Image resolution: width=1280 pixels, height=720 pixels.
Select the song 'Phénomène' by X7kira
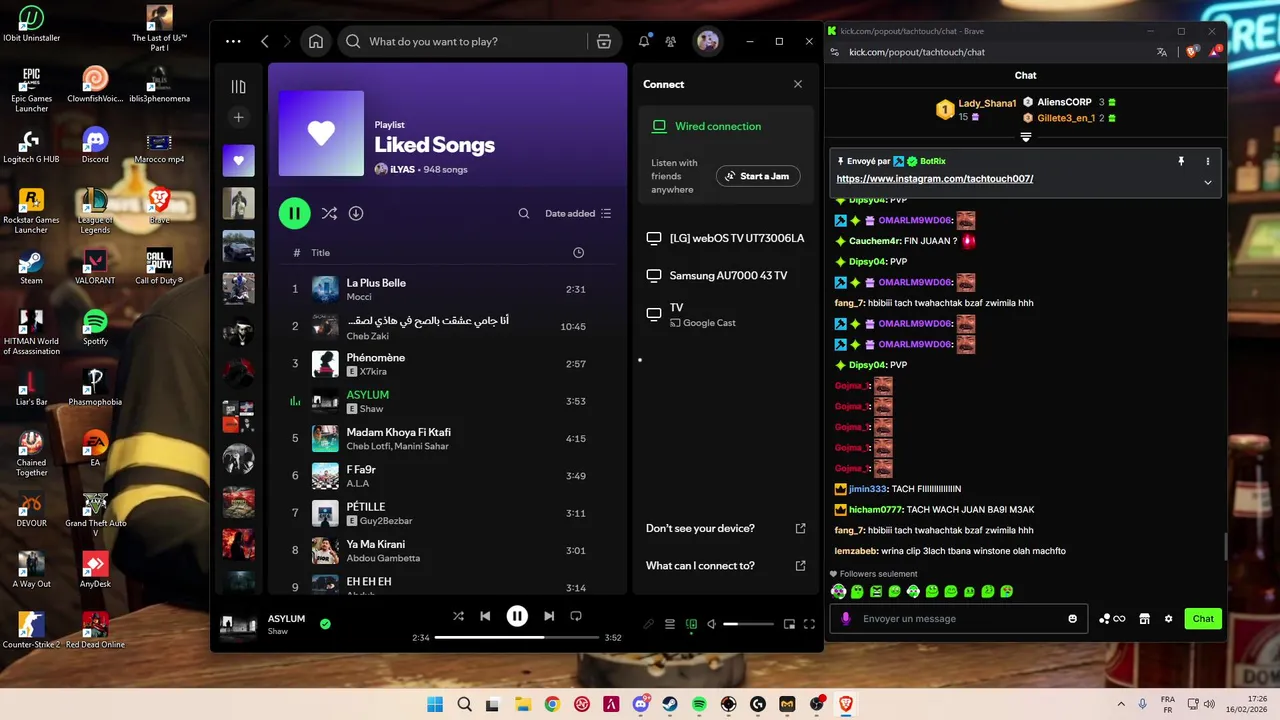(447, 364)
